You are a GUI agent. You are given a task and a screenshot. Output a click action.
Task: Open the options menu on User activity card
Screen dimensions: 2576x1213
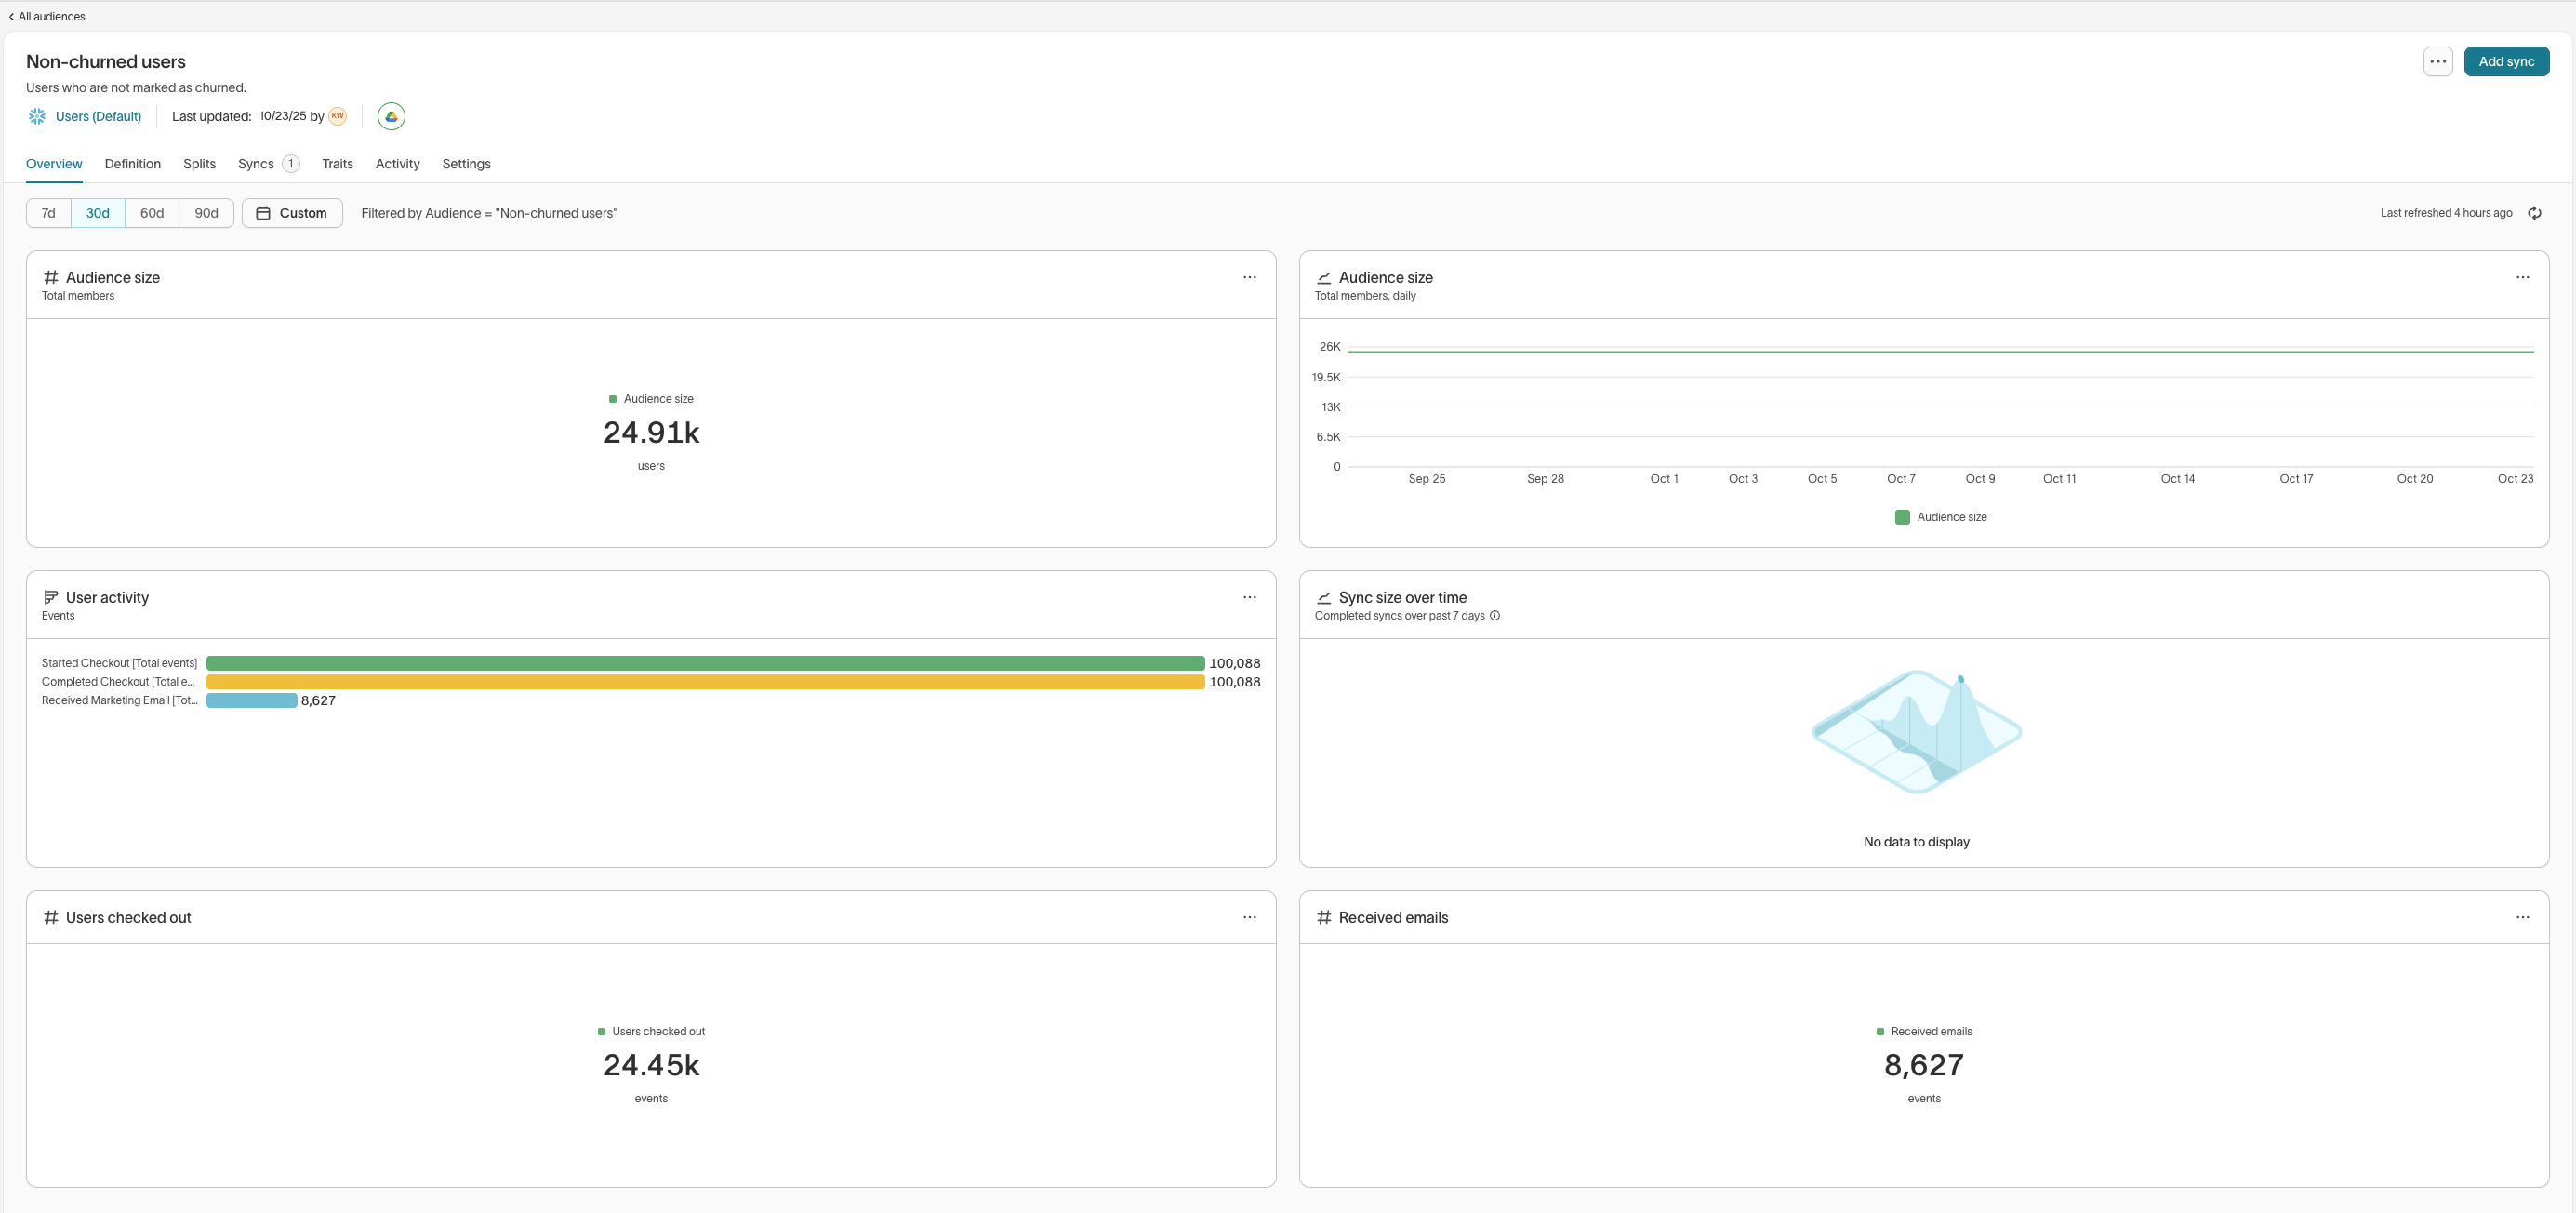tap(1249, 597)
